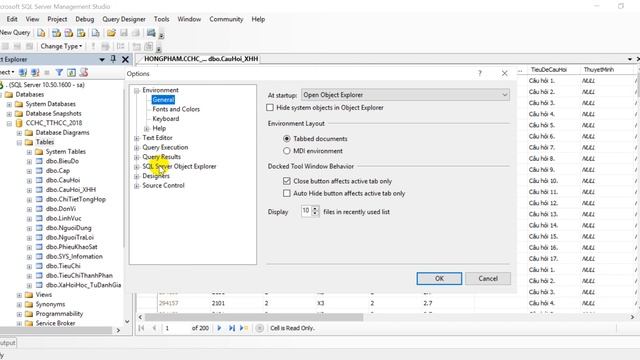
Task: Switch to the HONGPHAM dbo.CauHoi_XHH tab
Action: [x=201, y=59]
